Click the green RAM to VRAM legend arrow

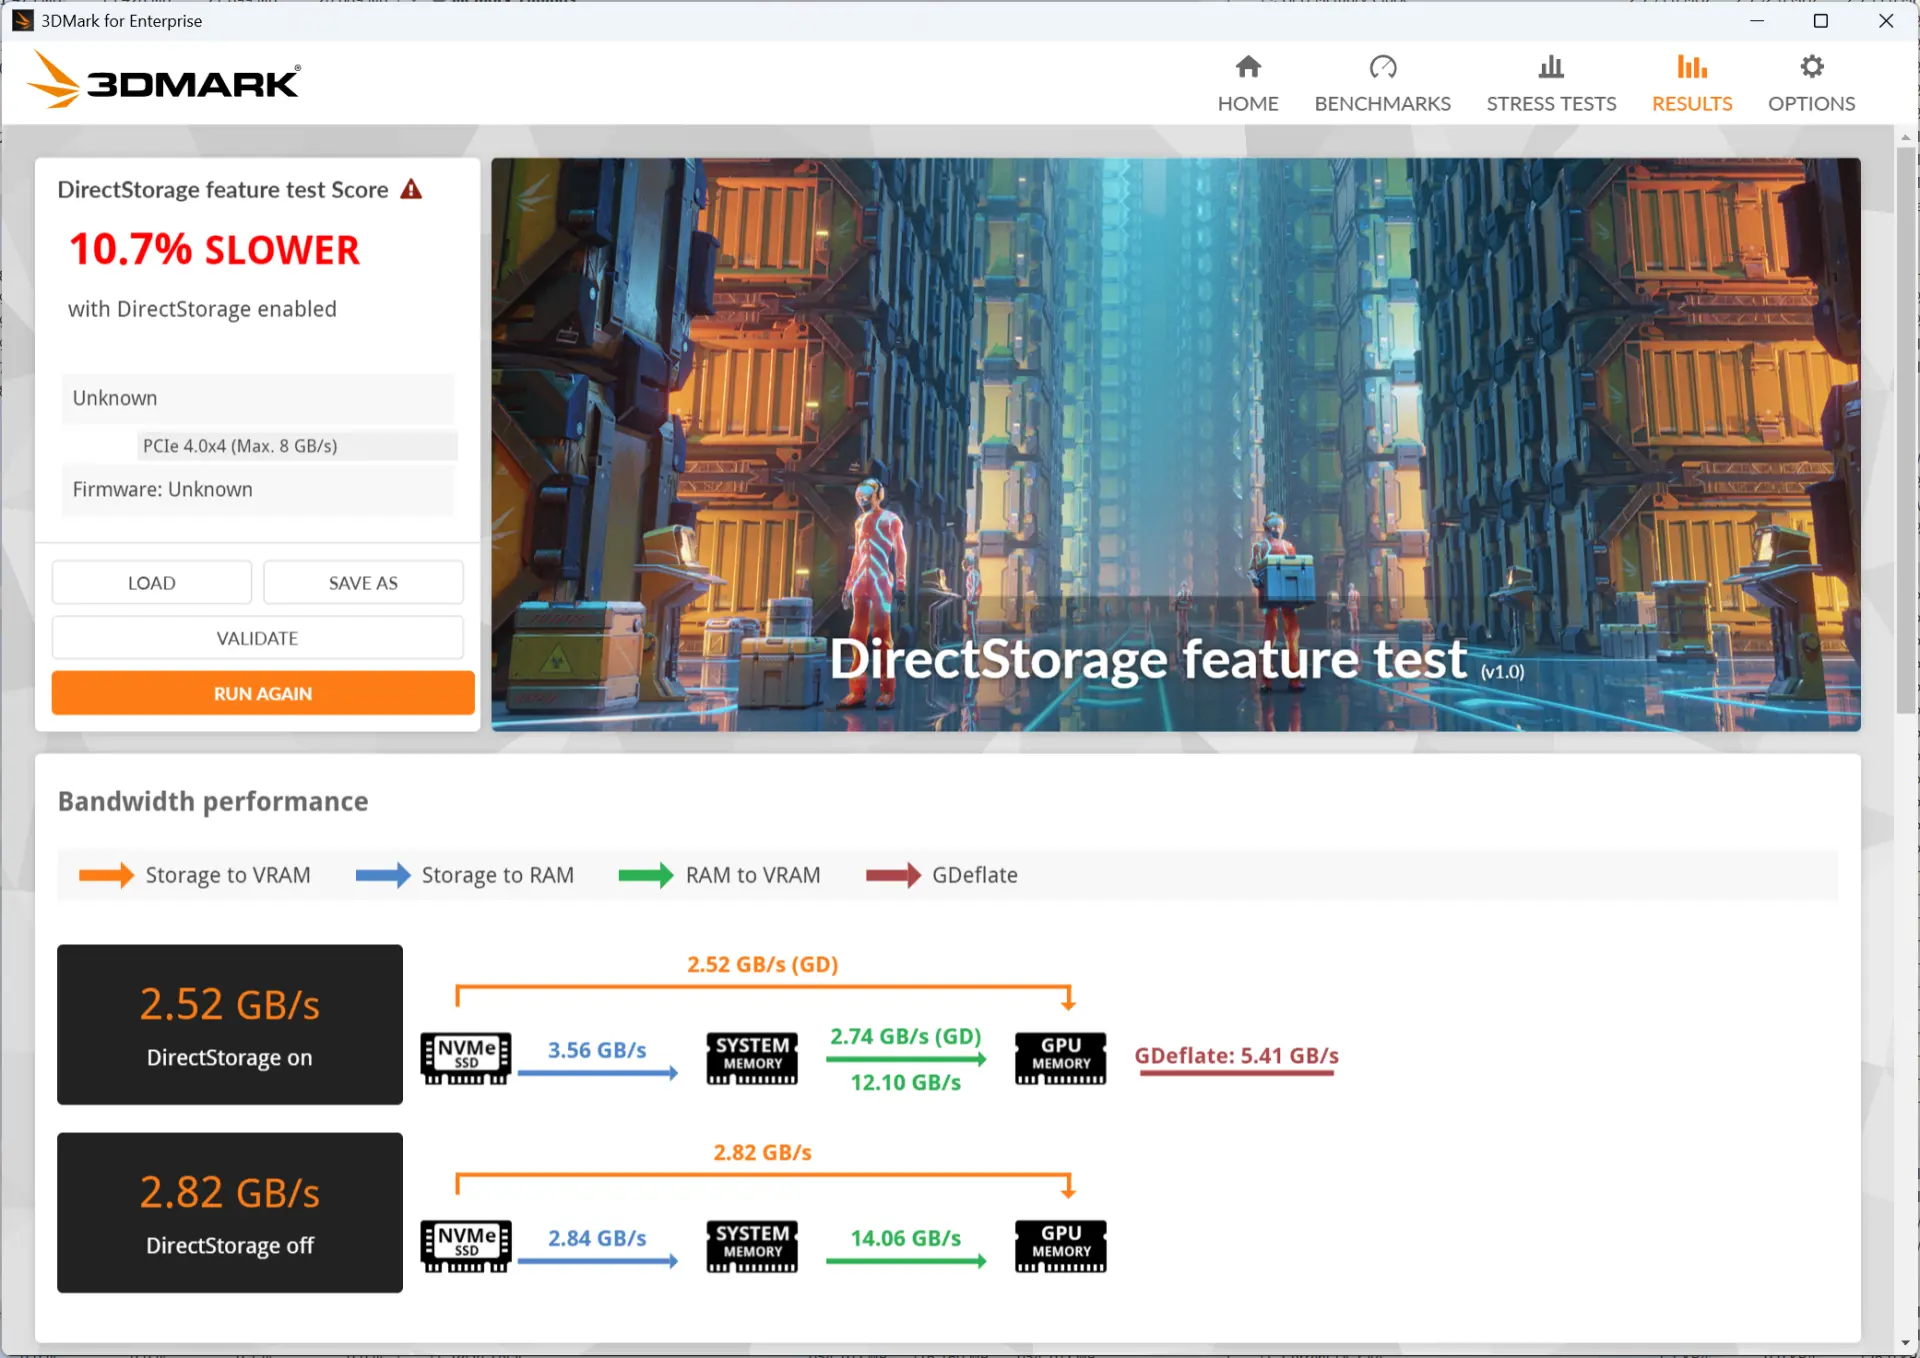coord(646,875)
